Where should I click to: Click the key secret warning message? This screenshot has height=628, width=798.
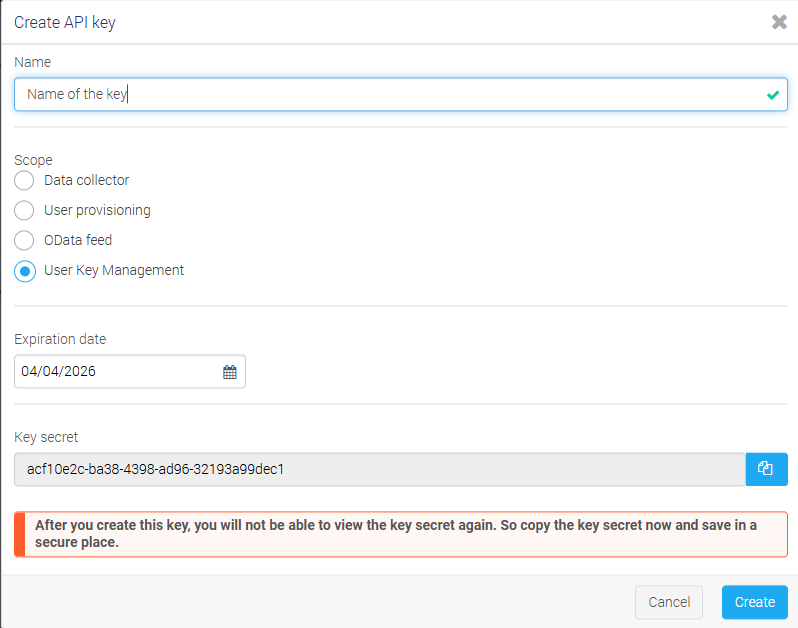point(401,534)
